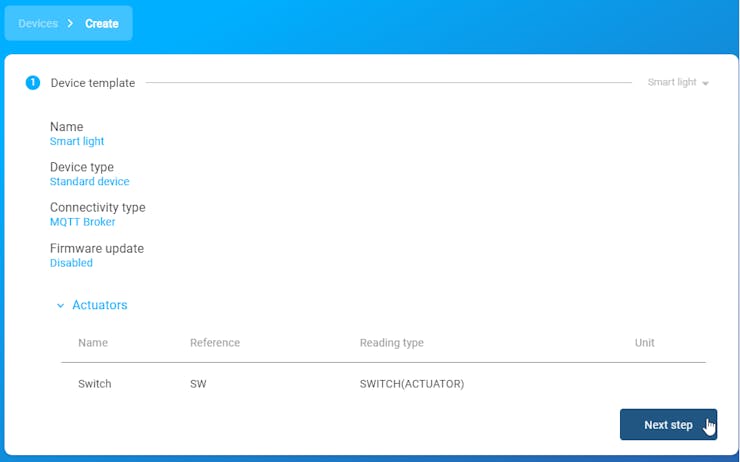The height and width of the screenshot is (462, 740).
Task: Select the Switch actuator name cell
Action: click(95, 384)
